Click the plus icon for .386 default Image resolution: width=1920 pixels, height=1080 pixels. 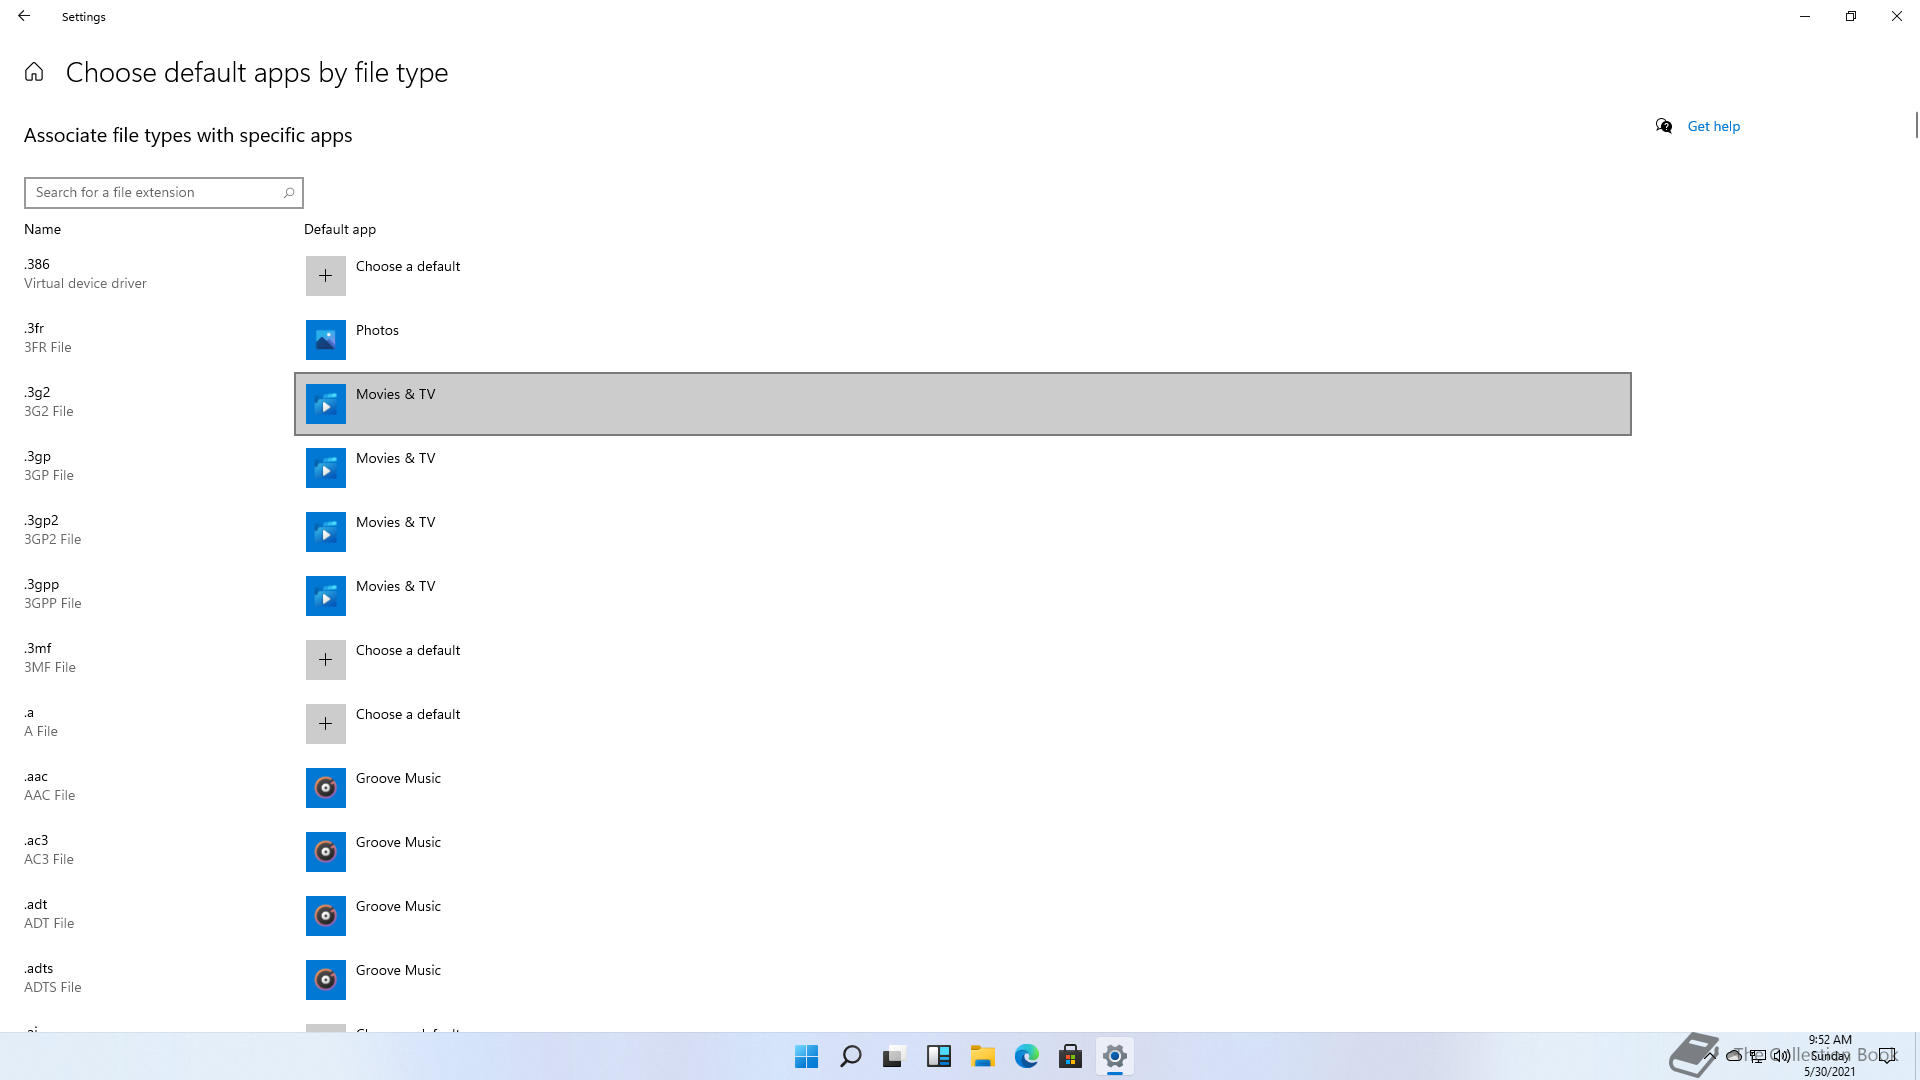pos(325,276)
